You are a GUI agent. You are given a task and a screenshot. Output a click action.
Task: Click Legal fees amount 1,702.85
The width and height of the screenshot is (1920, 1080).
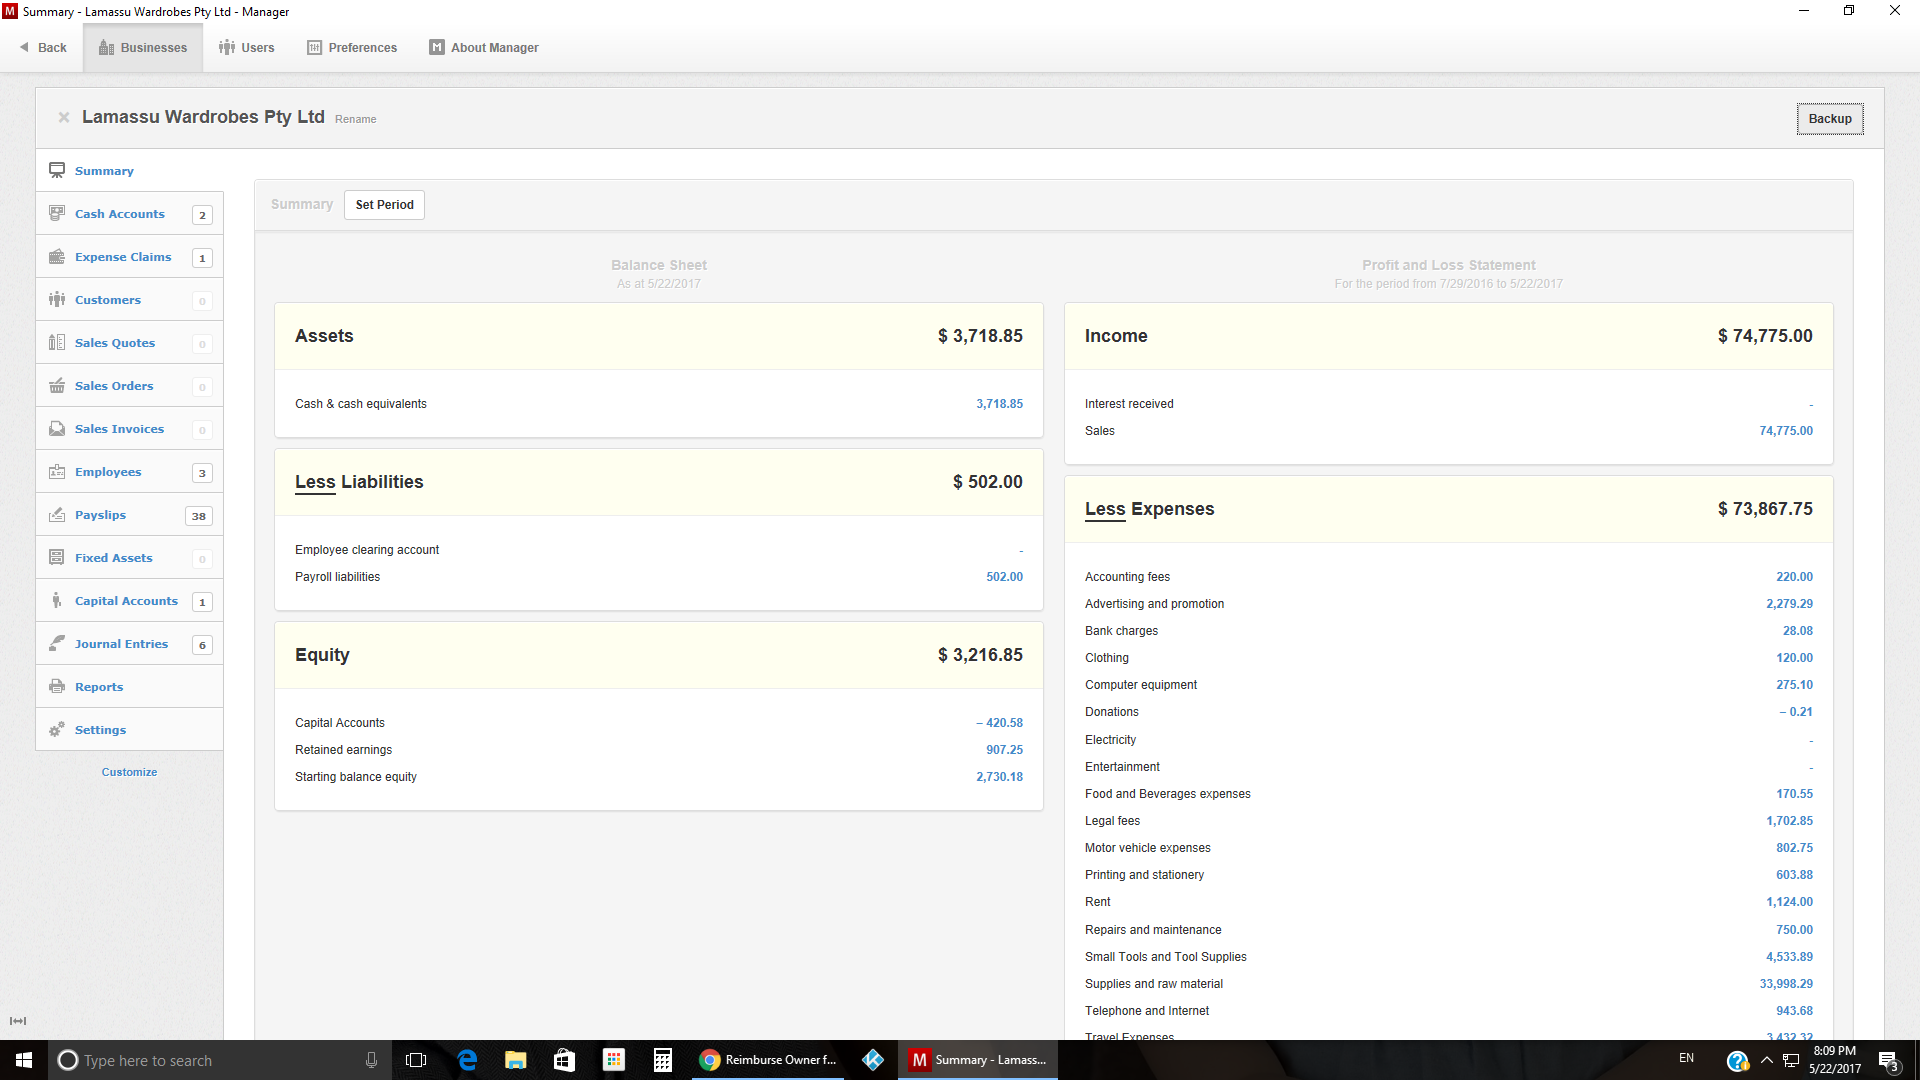pos(1789,821)
